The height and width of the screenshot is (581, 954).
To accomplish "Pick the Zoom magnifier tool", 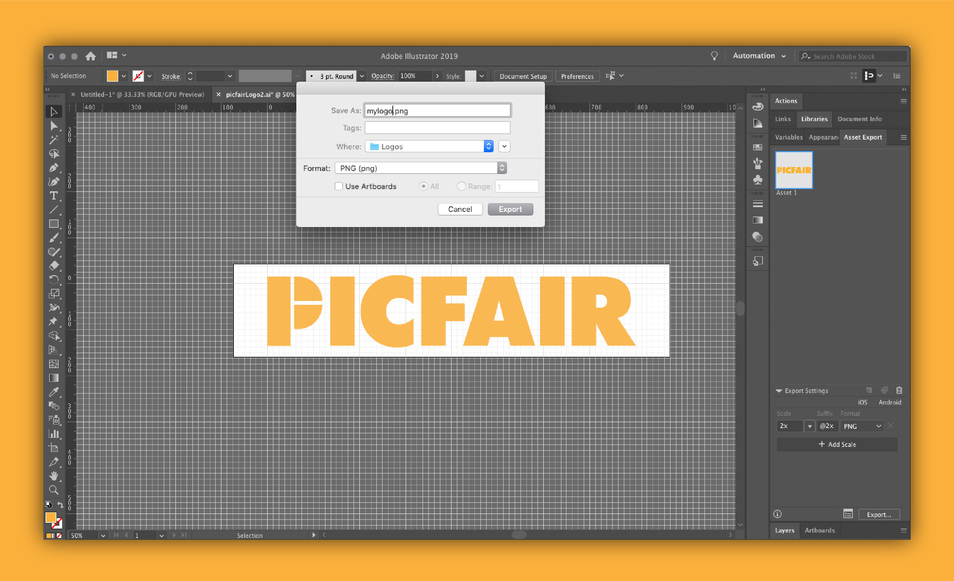I will pos(54,490).
